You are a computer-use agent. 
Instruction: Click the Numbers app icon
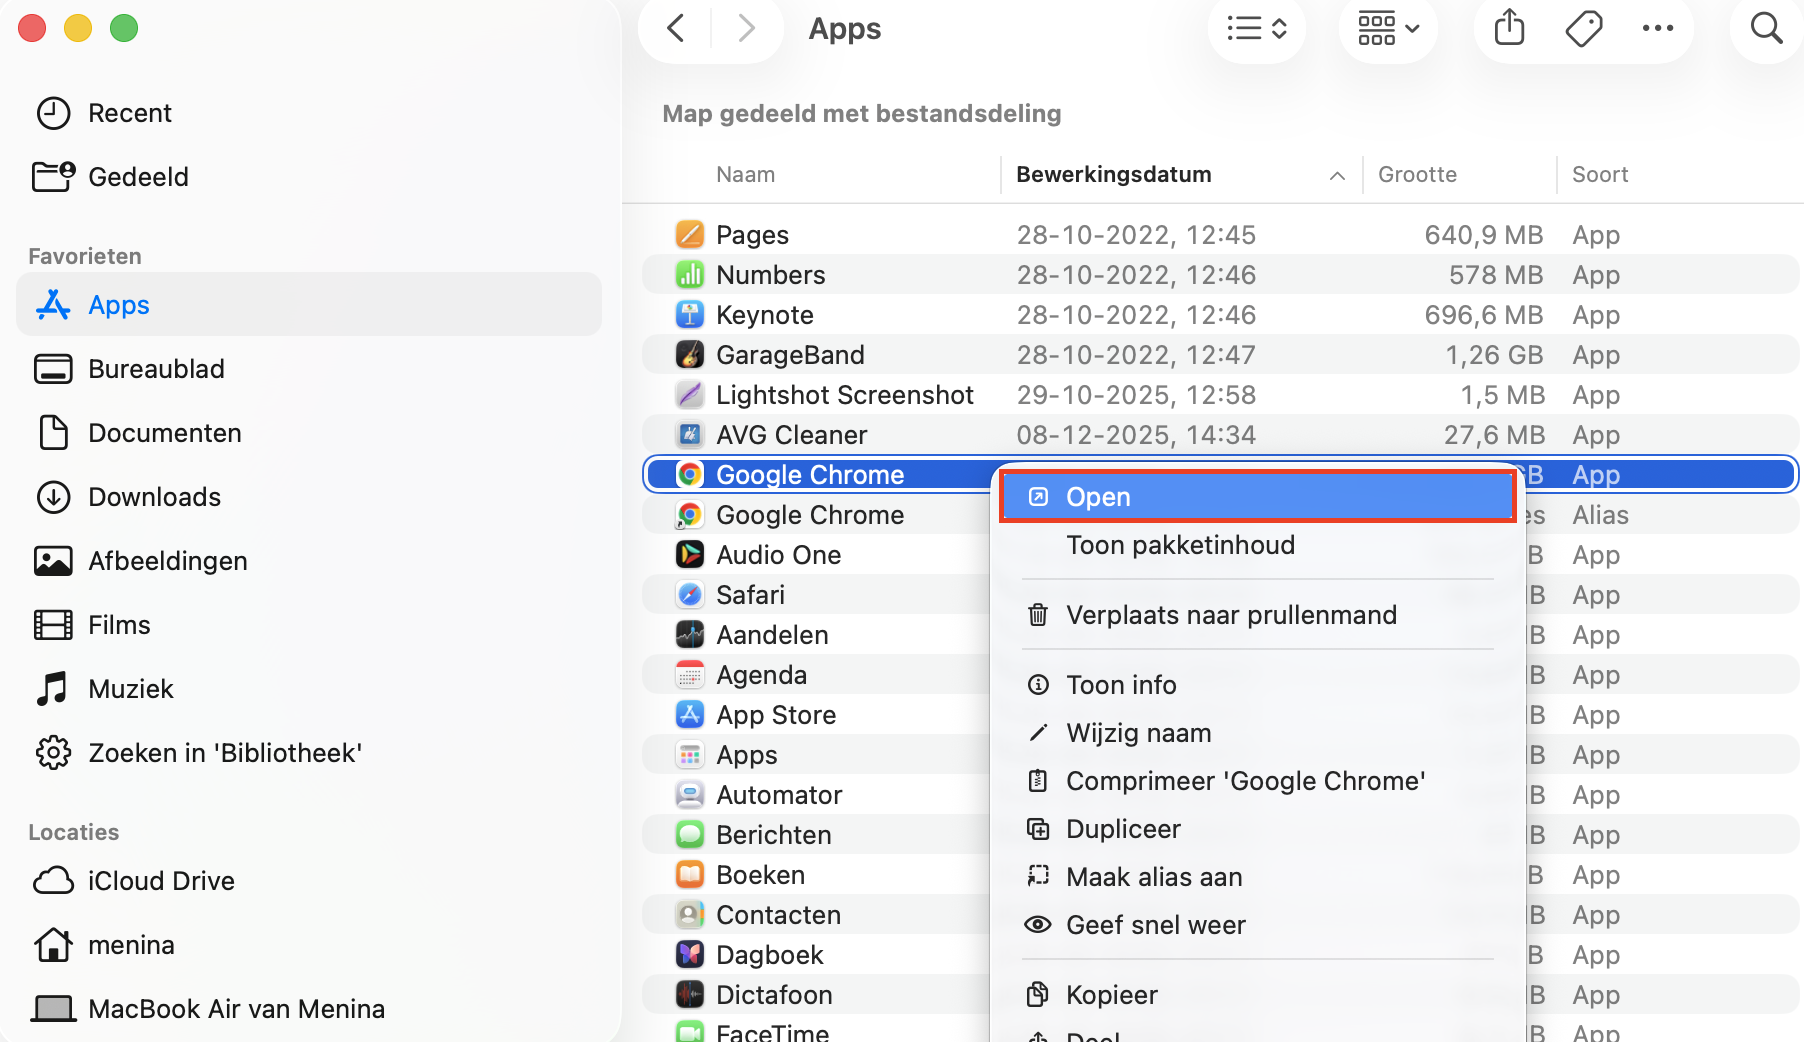(x=690, y=274)
